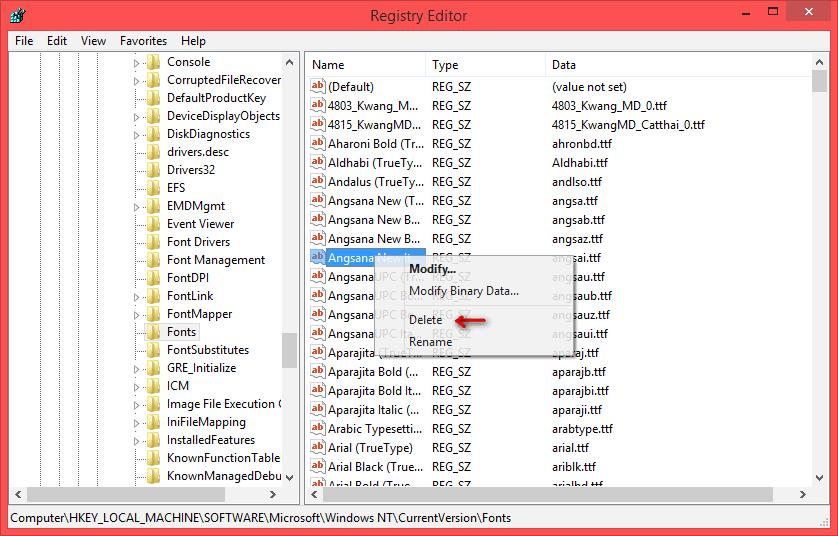Click the ICM folder icon
Screen dimensions: 838x536
[x=153, y=386]
